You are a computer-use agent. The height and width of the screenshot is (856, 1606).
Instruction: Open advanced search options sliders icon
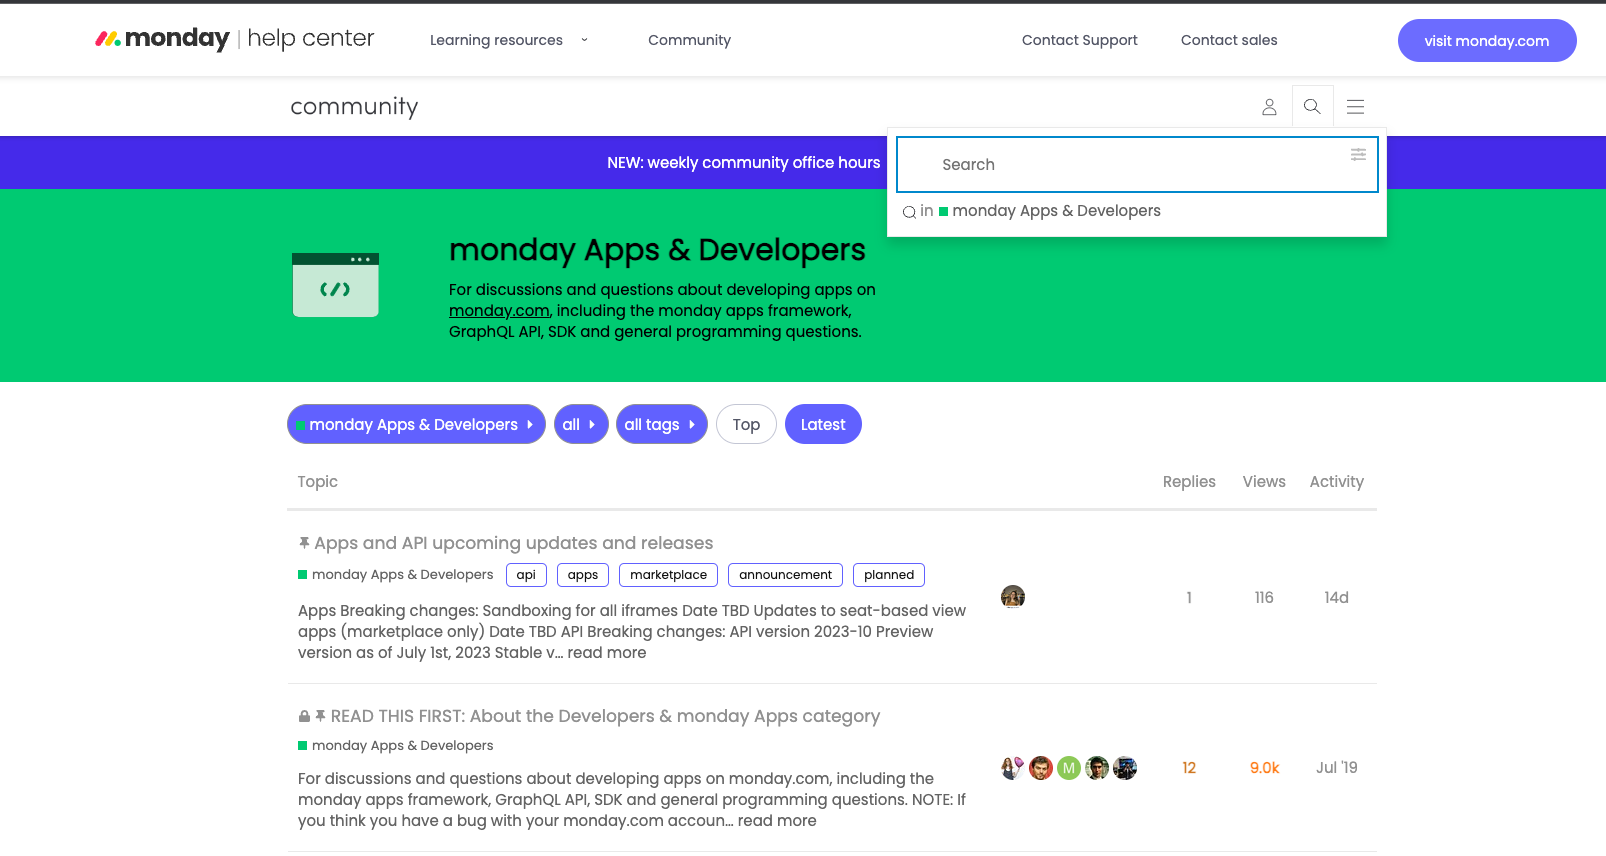(1358, 154)
